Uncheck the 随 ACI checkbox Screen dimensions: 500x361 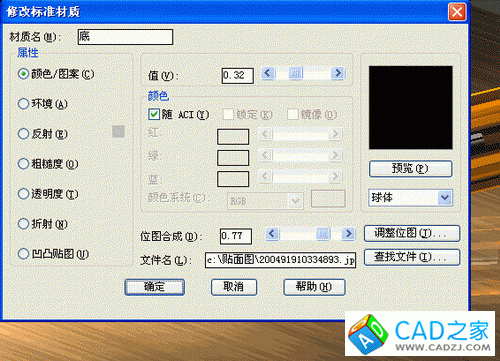(154, 114)
